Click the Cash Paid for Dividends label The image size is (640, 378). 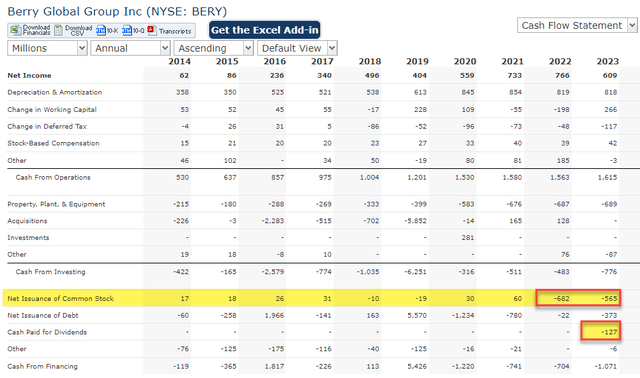click(x=47, y=332)
